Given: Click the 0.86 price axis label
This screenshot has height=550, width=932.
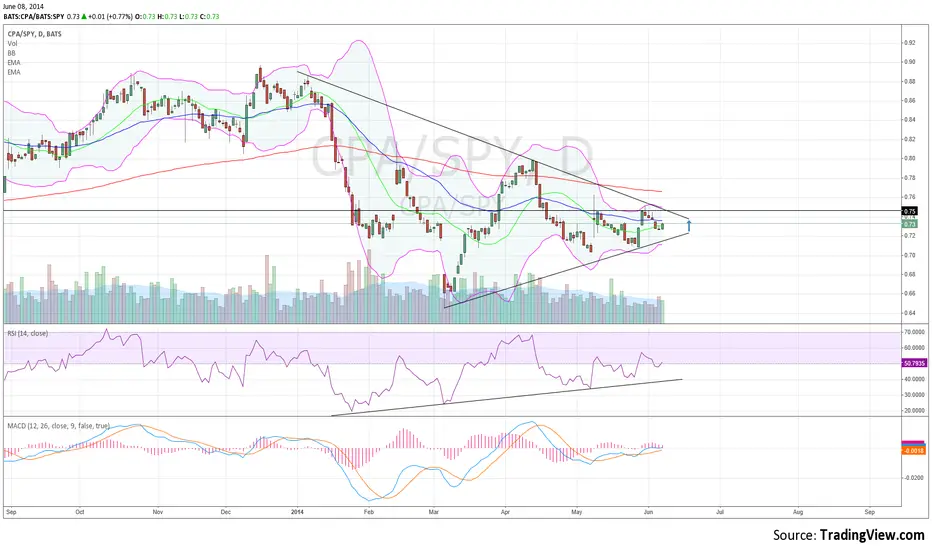Looking at the screenshot, I should pyautogui.click(x=909, y=100).
